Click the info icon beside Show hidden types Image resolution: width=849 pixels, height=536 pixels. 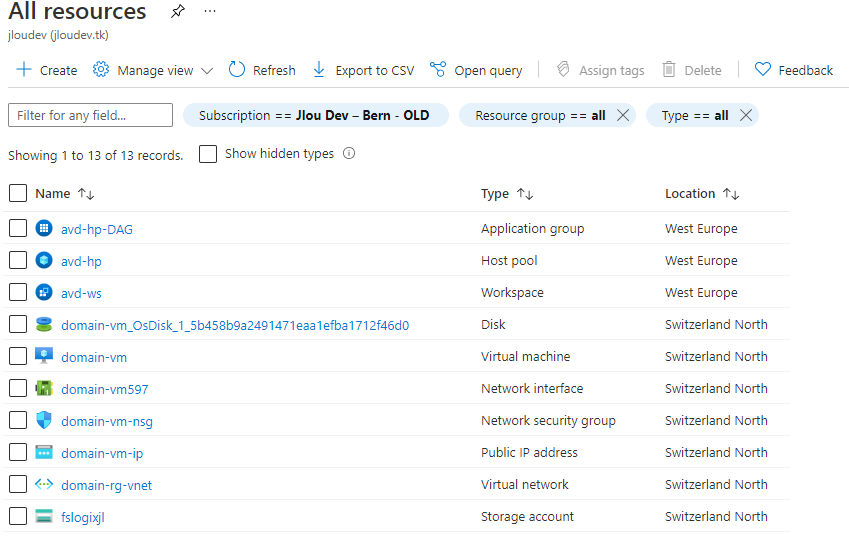pyautogui.click(x=349, y=153)
